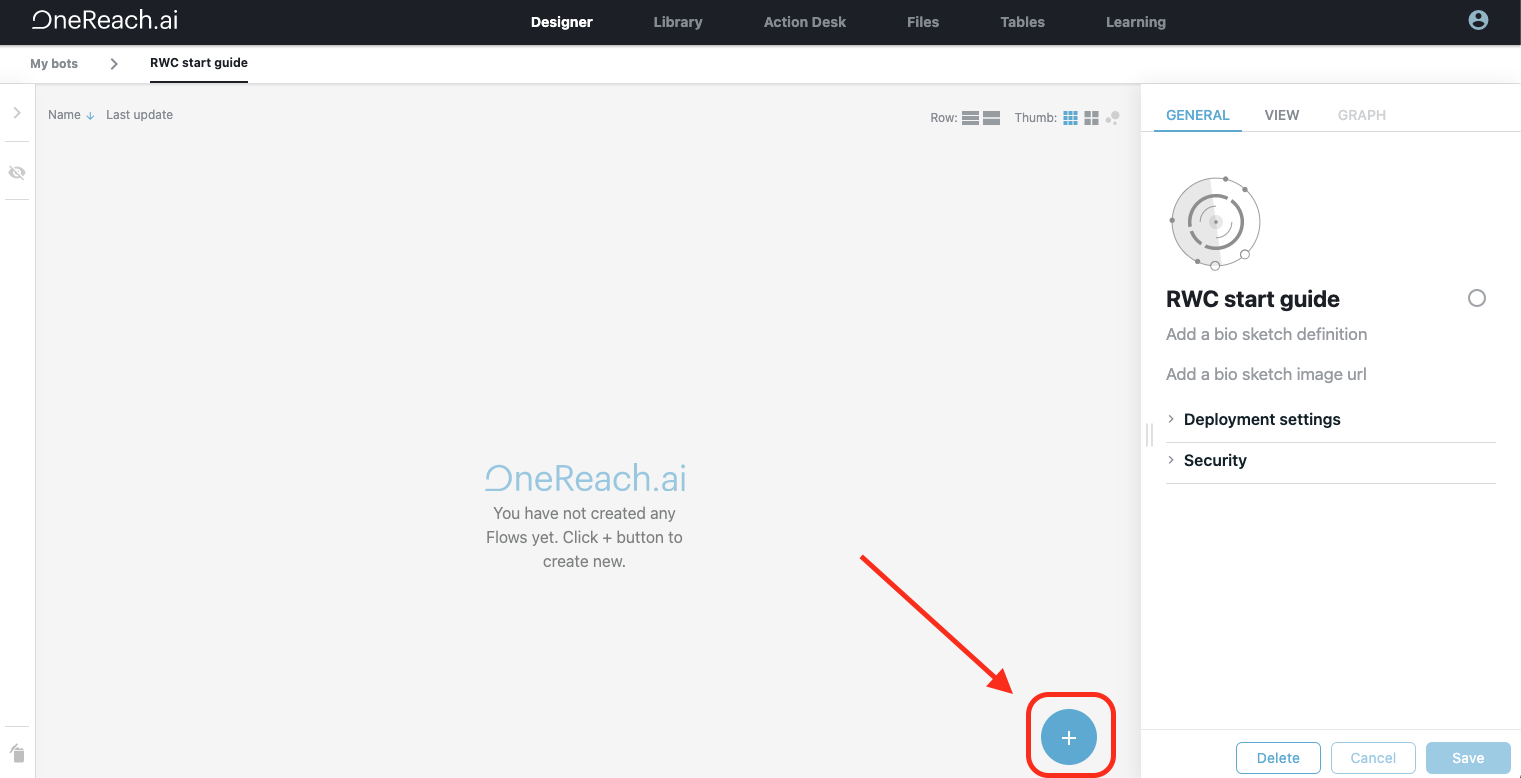The height and width of the screenshot is (778, 1521).
Task: Open the Designer menu
Action: pyautogui.click(x=561, y=22)
